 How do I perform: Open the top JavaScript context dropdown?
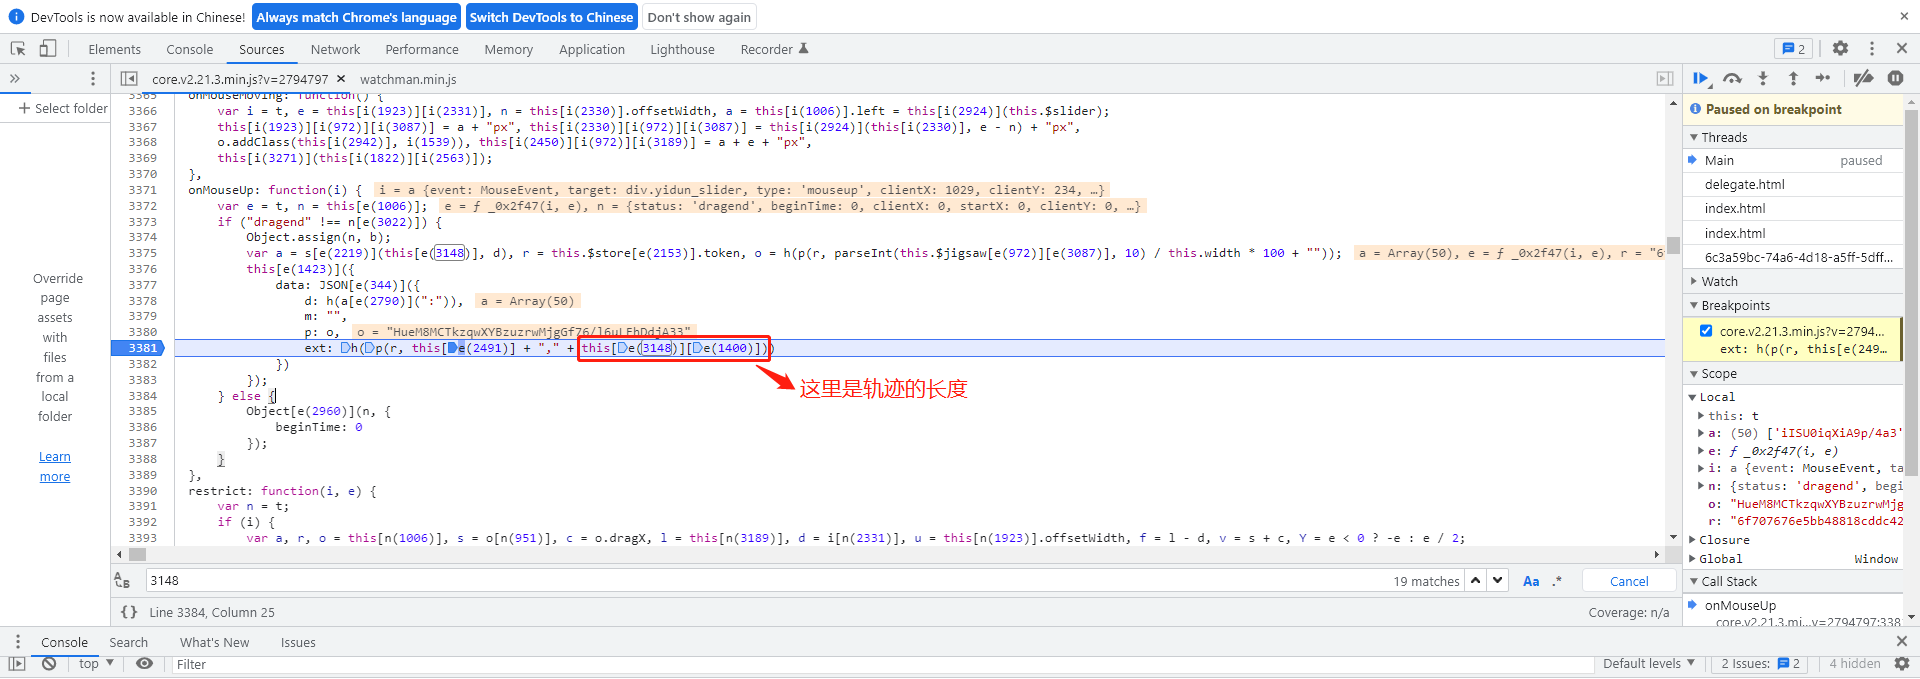[x=96, y=664]
